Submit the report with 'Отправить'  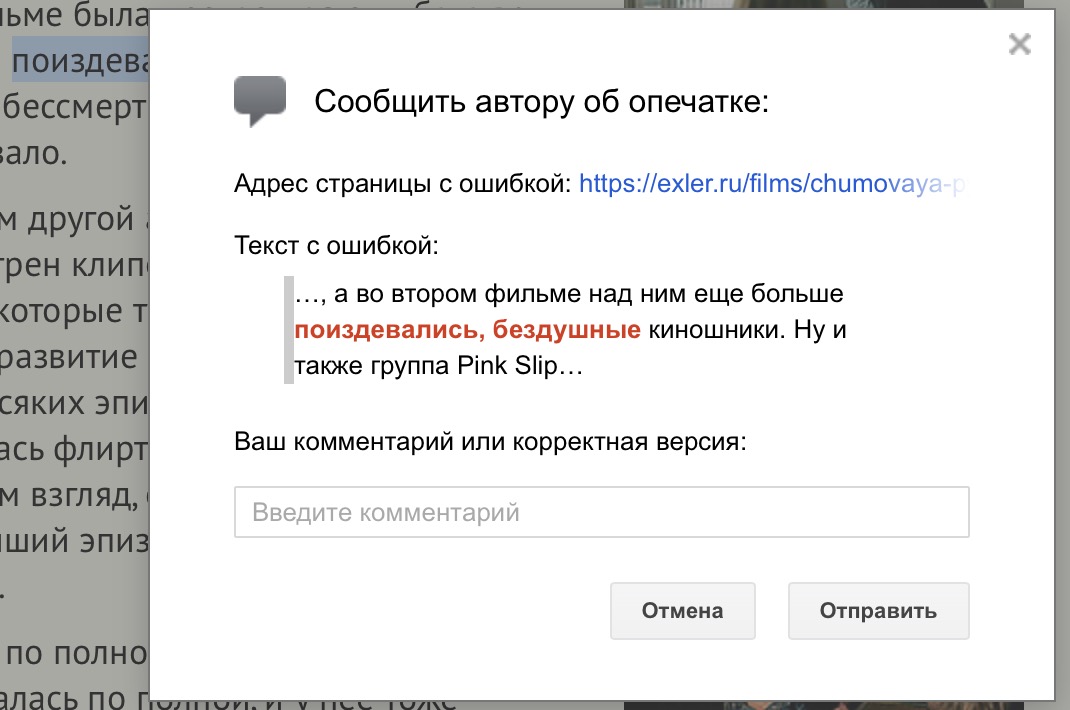point(878,611)
